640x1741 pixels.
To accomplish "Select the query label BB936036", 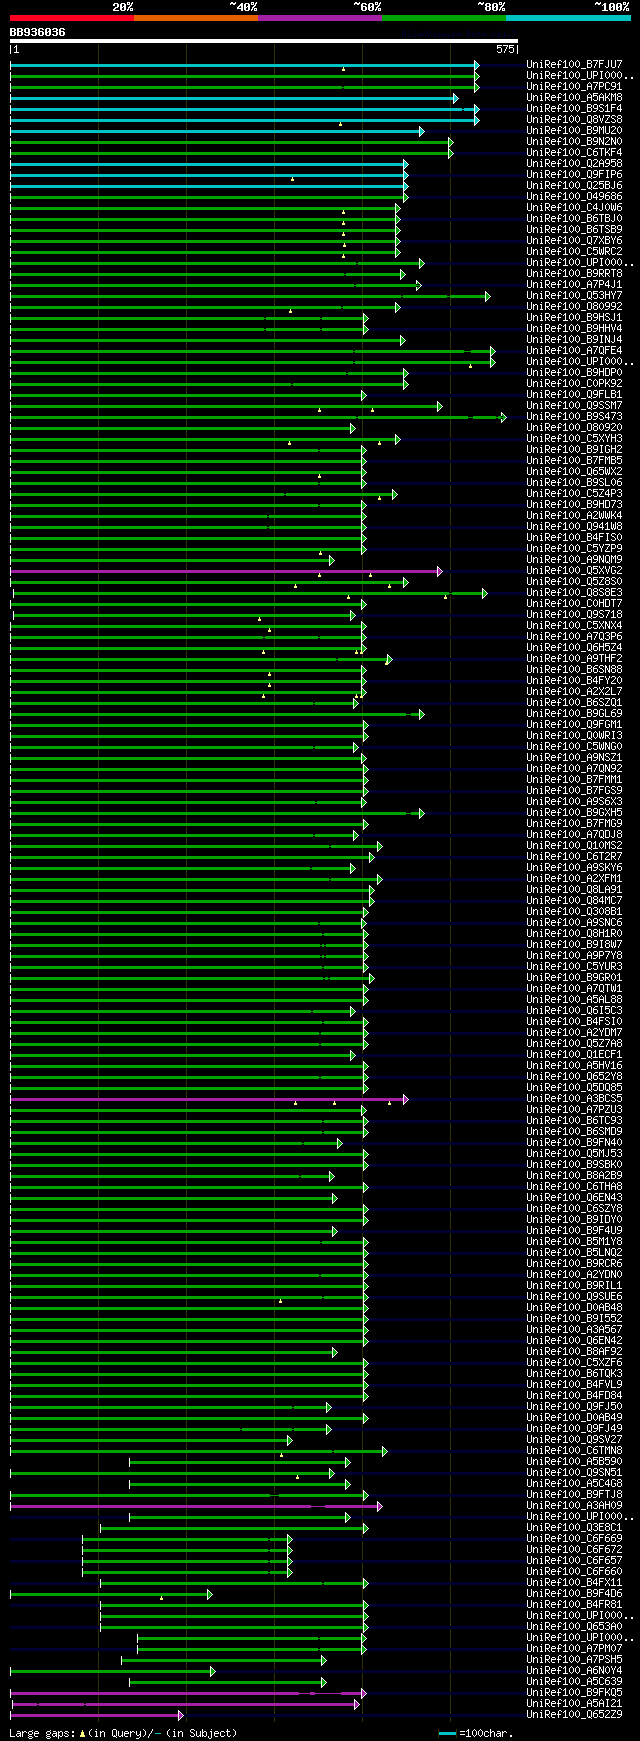I will (38, 32).
